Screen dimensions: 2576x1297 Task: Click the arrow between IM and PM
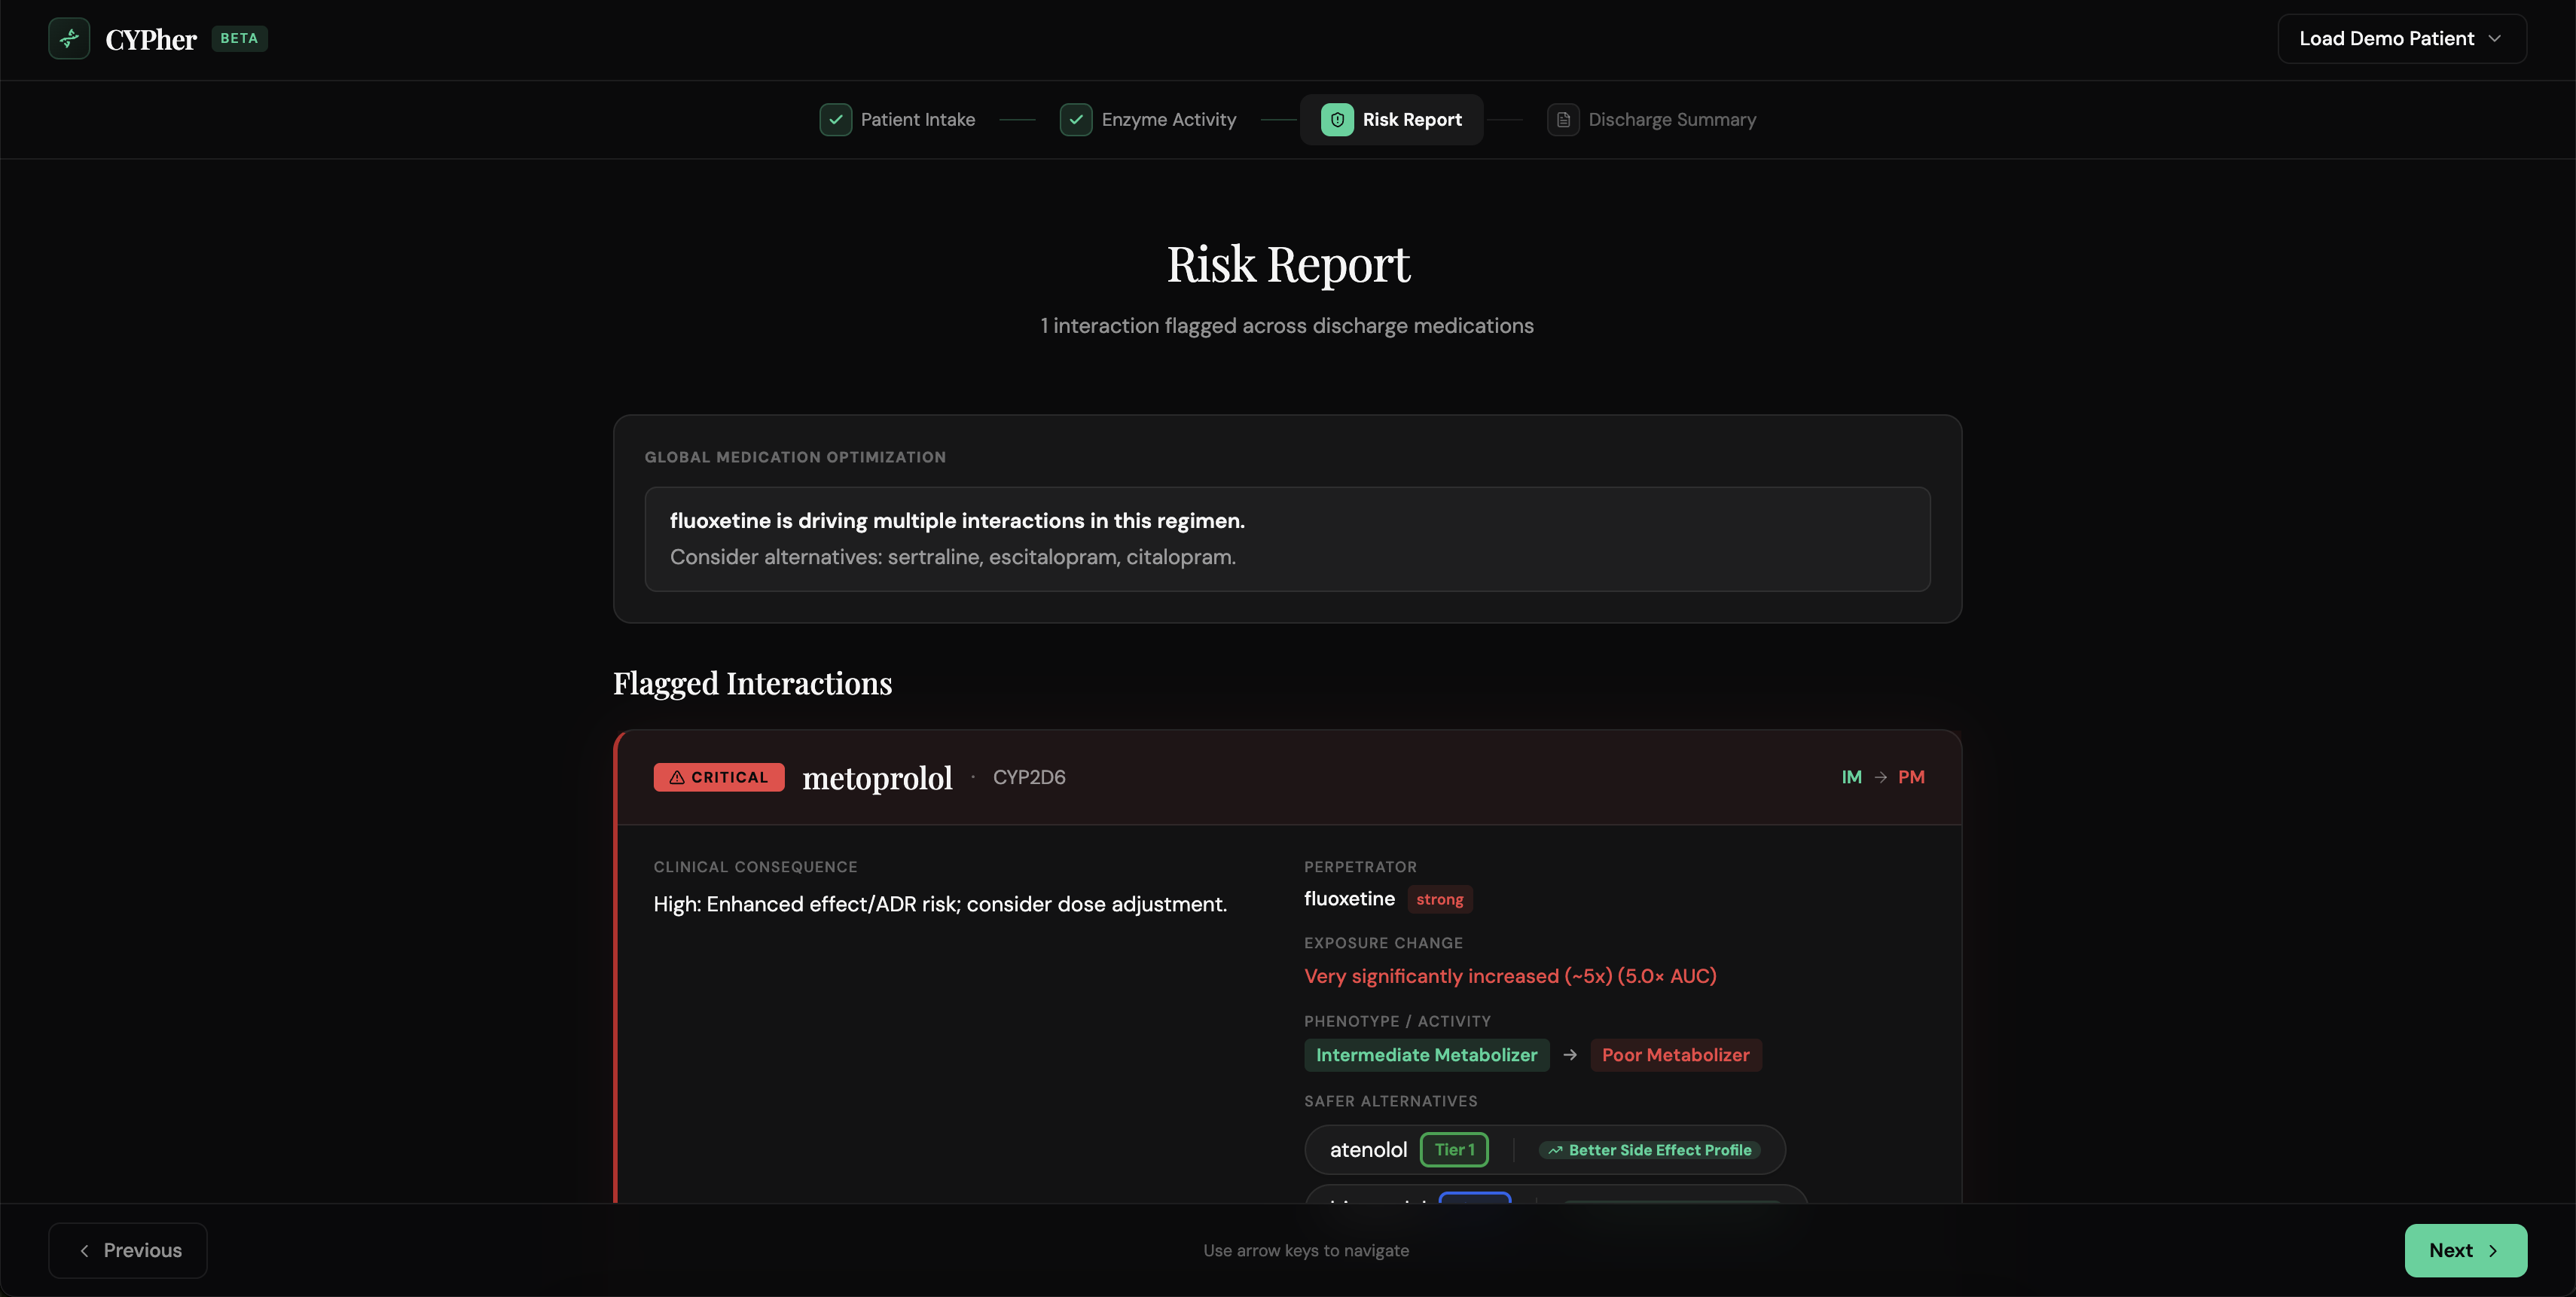pos(1880,777)
